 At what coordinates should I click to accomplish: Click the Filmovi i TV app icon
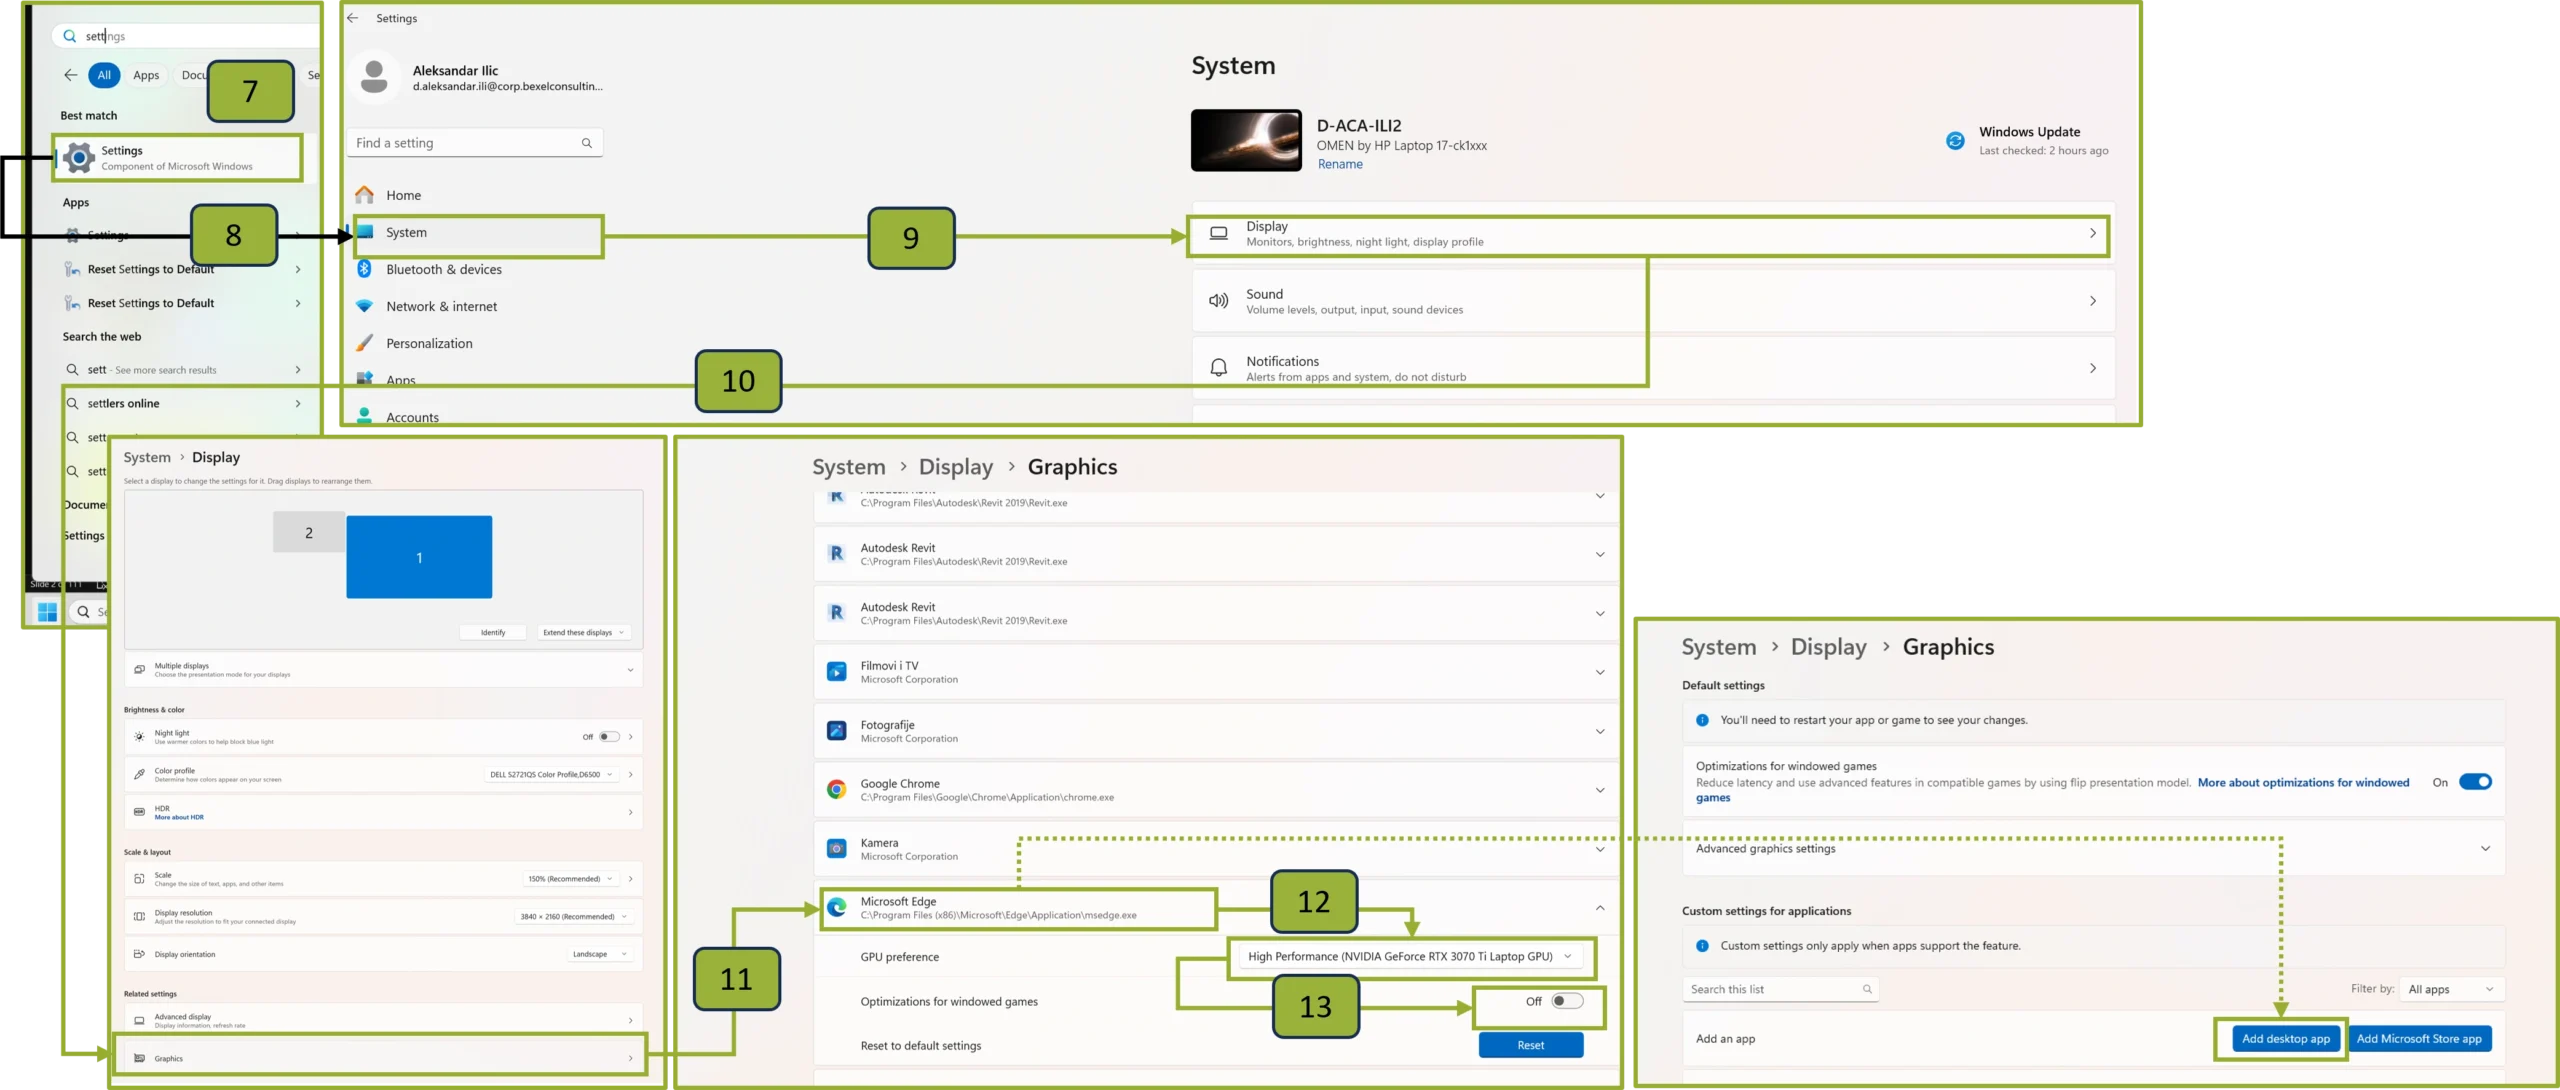pyautogui.click(x=837, y=672)
